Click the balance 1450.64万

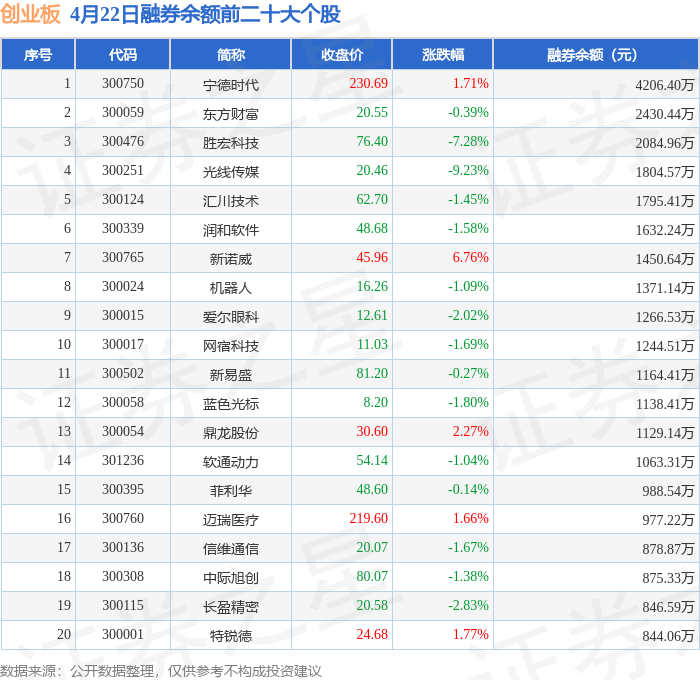(665, 259)
